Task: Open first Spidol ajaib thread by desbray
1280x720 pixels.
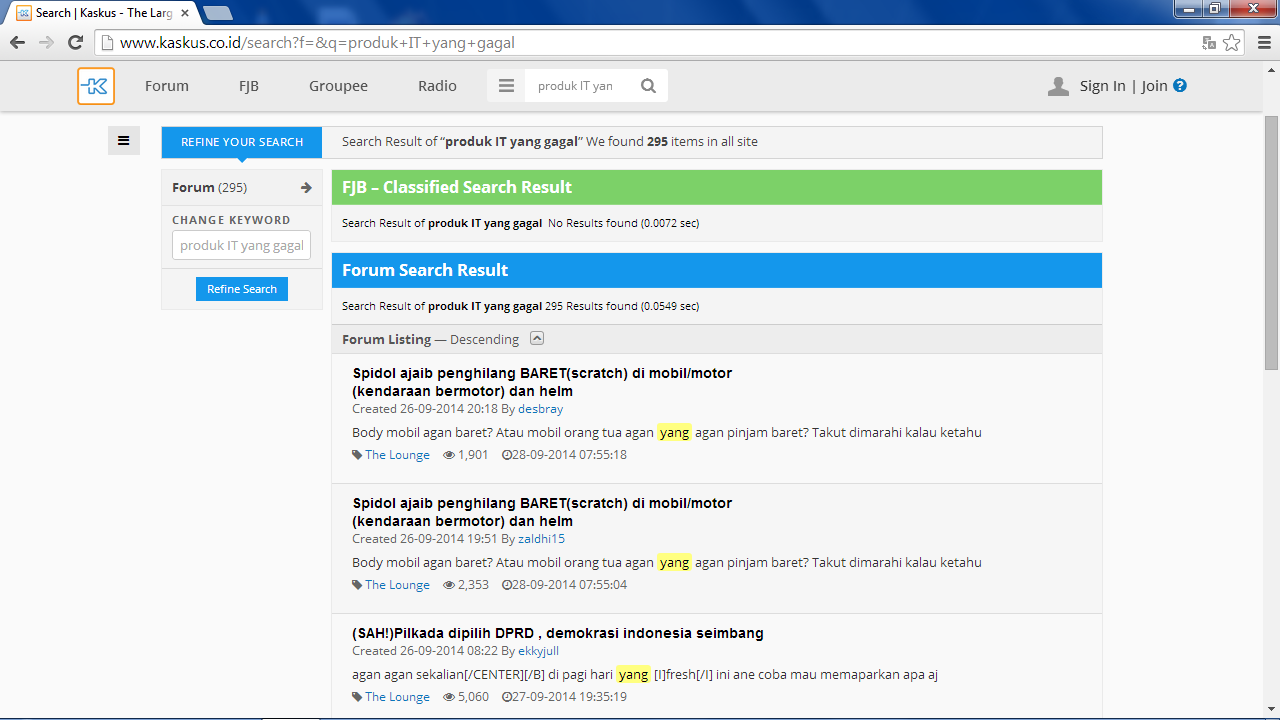Action: pyautogui.click(x=542, y=382)
